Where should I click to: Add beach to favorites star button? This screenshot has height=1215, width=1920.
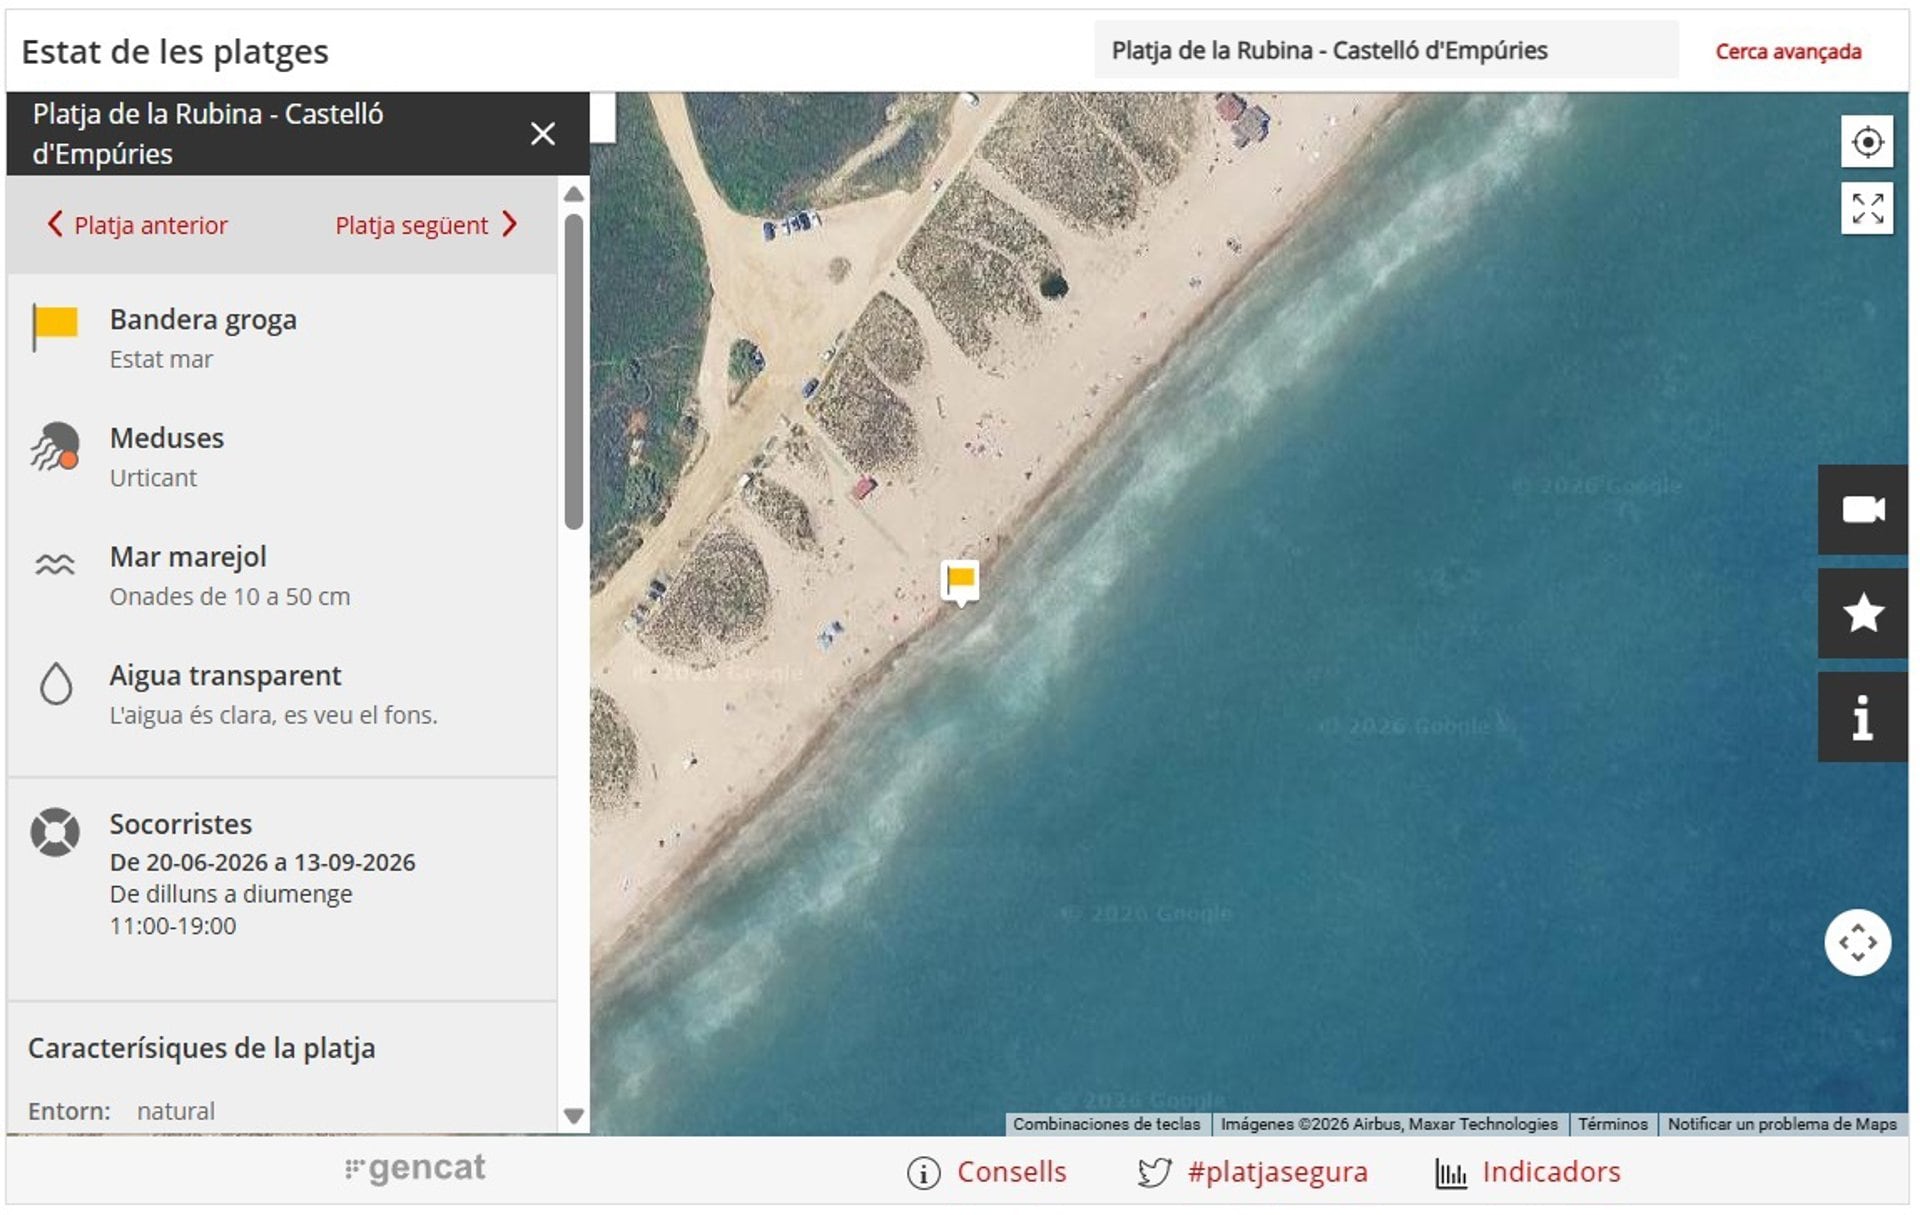[x=1862, y=613]
